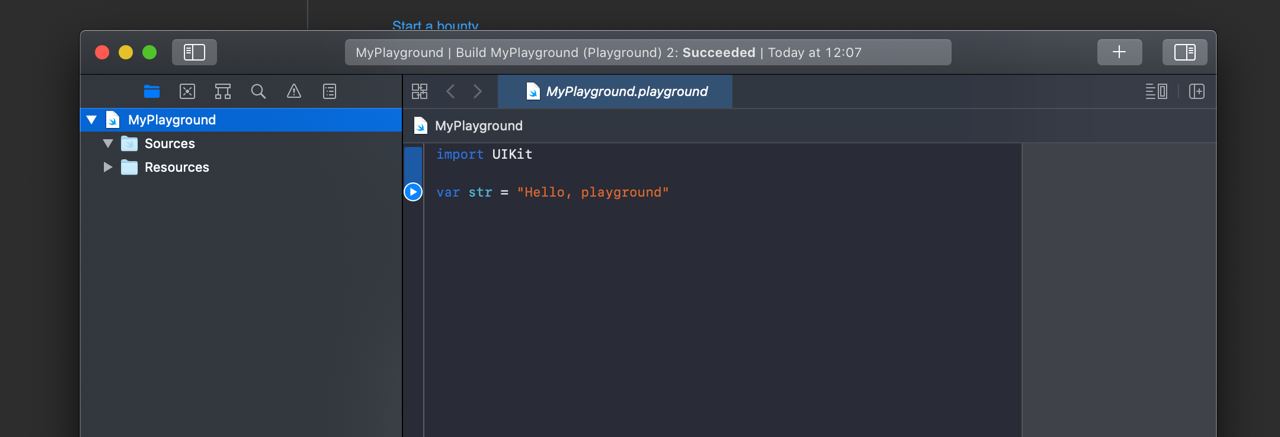The image size is (1280, 437).
Task: Open editor options lines icon
Action: pyautogui.click(x=1156, y=91)
